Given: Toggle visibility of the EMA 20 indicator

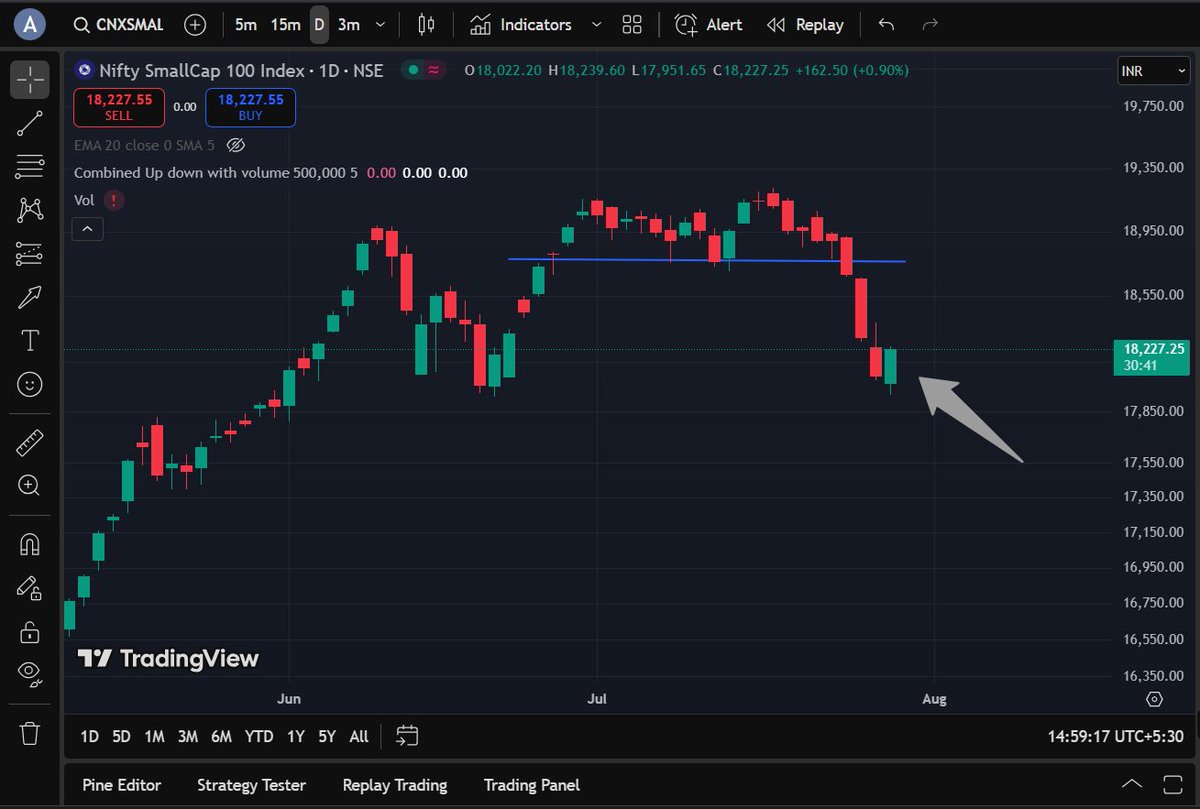Looking at the screenshot, I should pos(236,145).
